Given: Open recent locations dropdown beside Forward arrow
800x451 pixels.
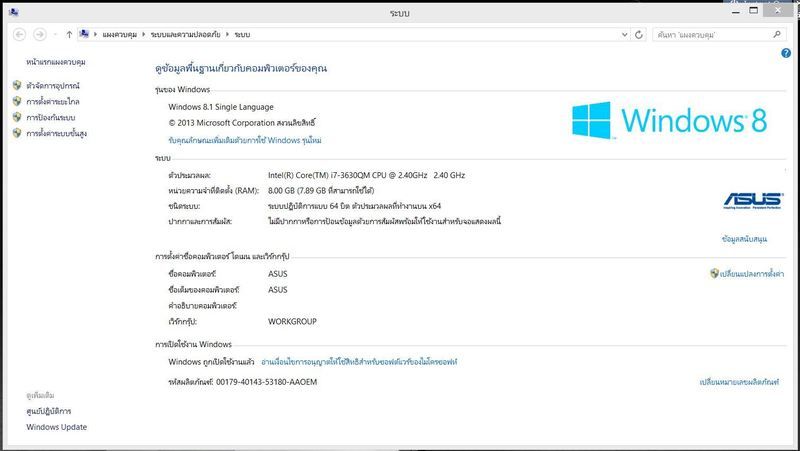Looking at the screenshot, I should click(x=54, y=34).
